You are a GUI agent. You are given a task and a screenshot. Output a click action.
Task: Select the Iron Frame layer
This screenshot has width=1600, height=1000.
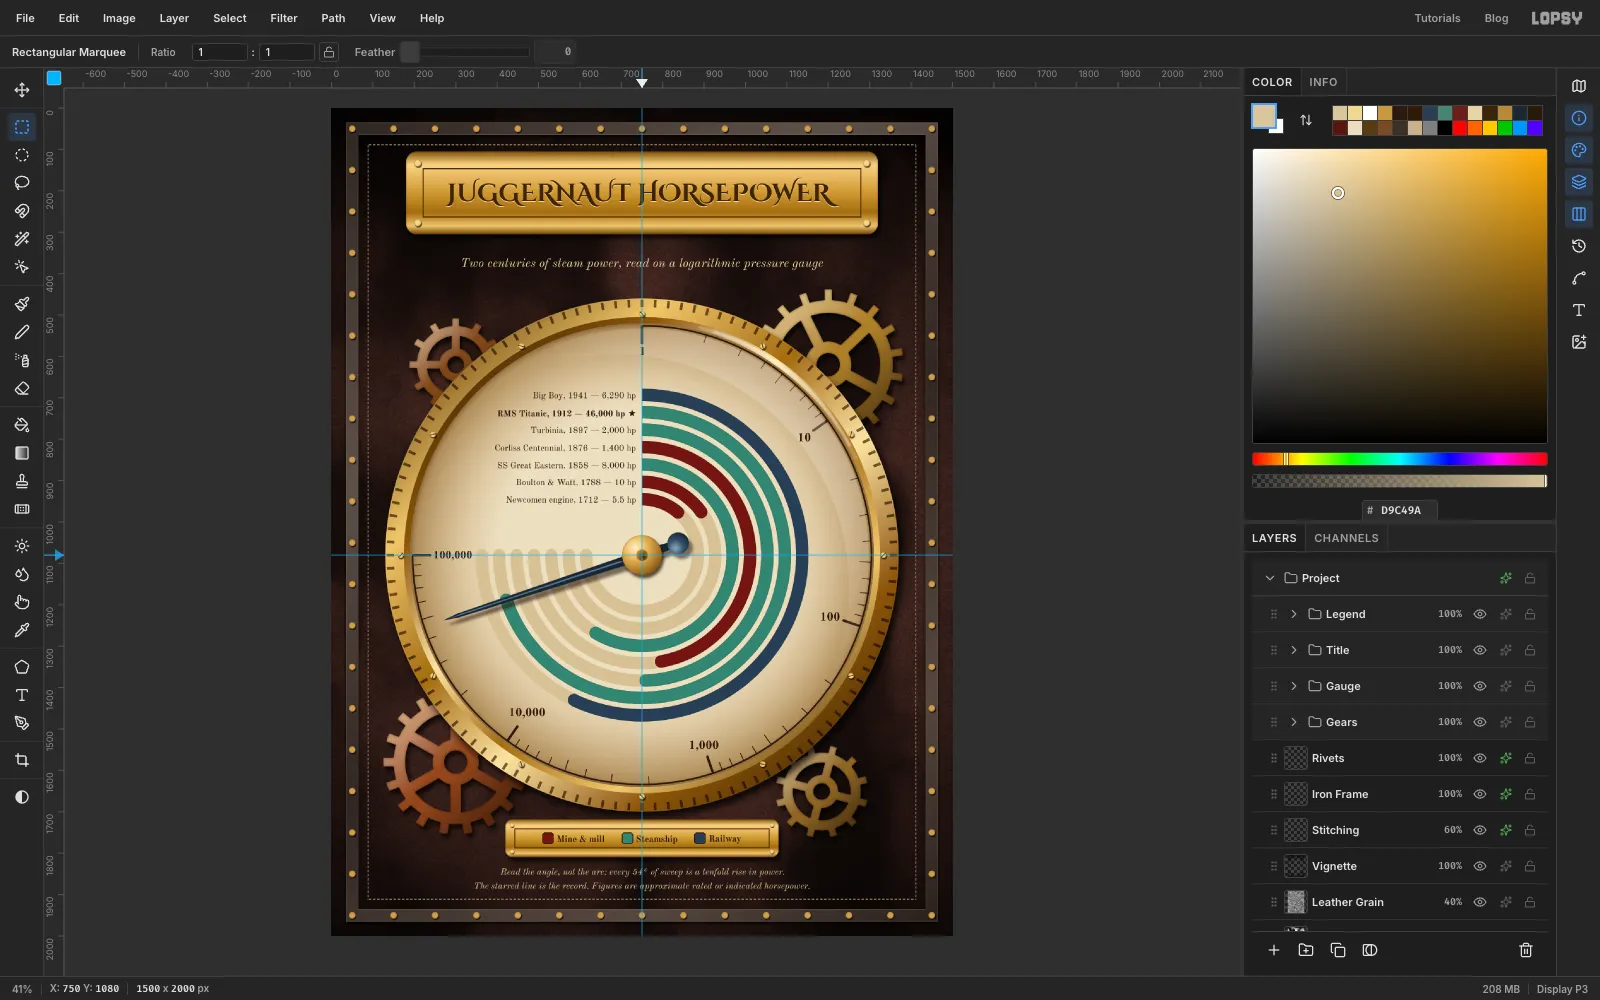pos(1400,794)
